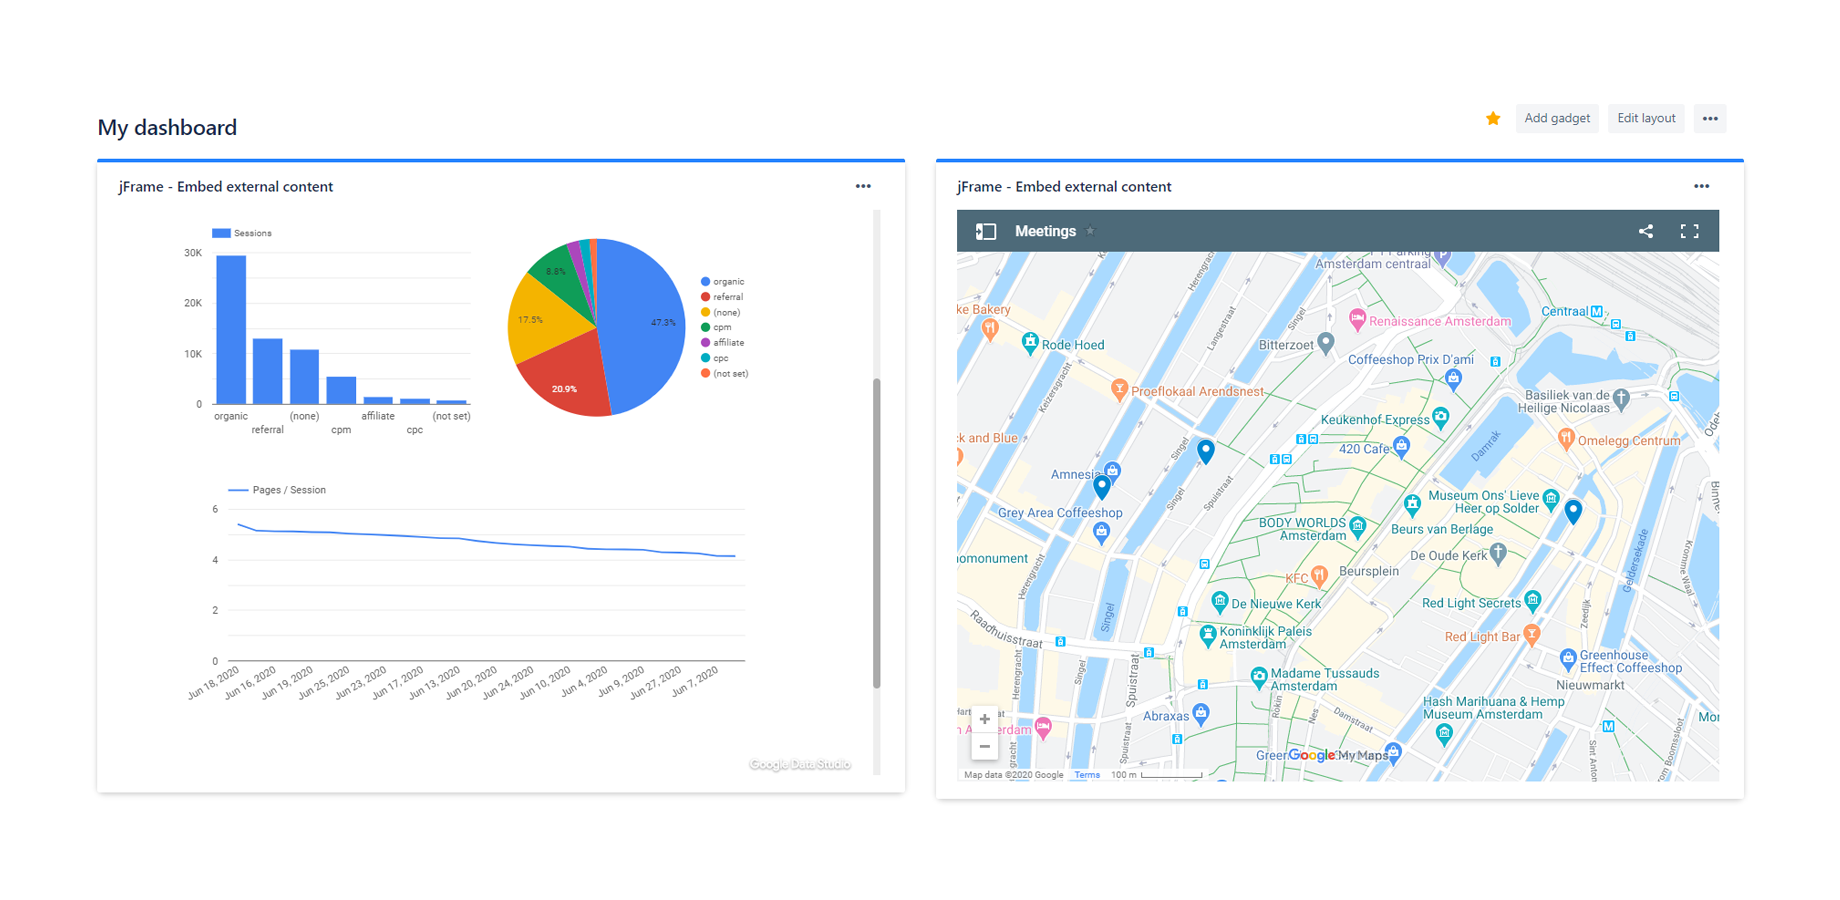This screenshot has width=1840, height=900.
Task: Click the KFC restaurant marker
Action: point(1320,575)
